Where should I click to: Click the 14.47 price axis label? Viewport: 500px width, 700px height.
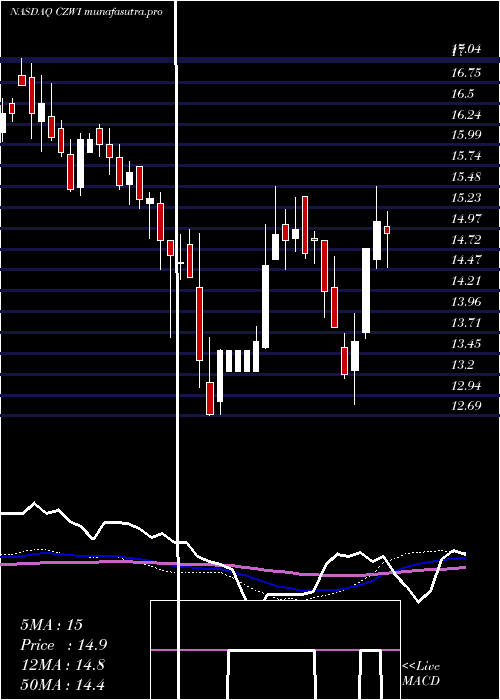(466, 260)
